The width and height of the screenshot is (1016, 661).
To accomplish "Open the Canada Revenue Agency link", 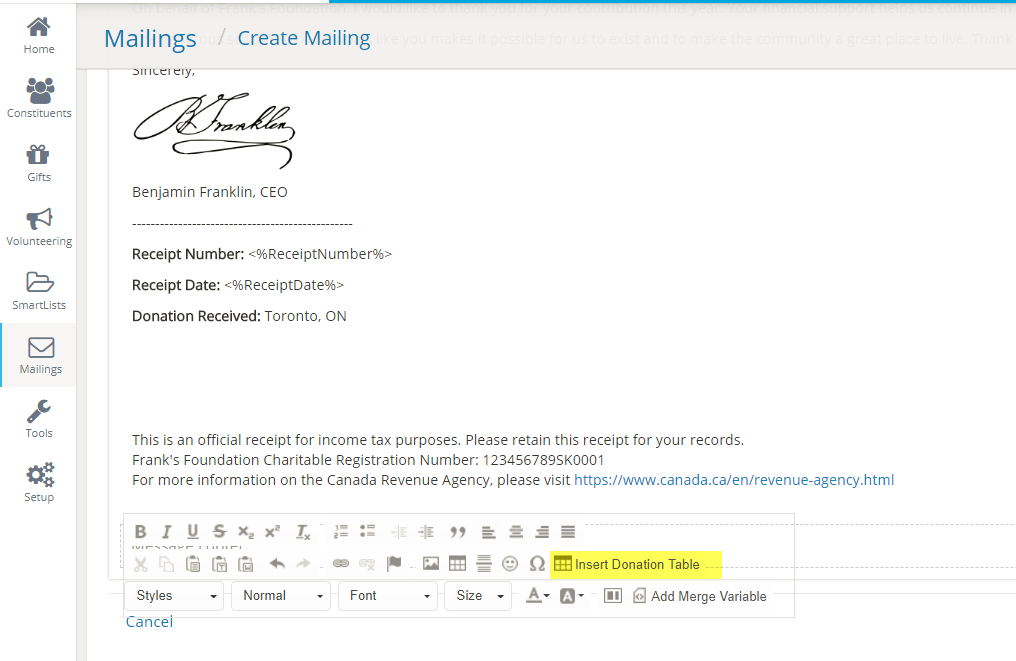I will pos(733,480).
